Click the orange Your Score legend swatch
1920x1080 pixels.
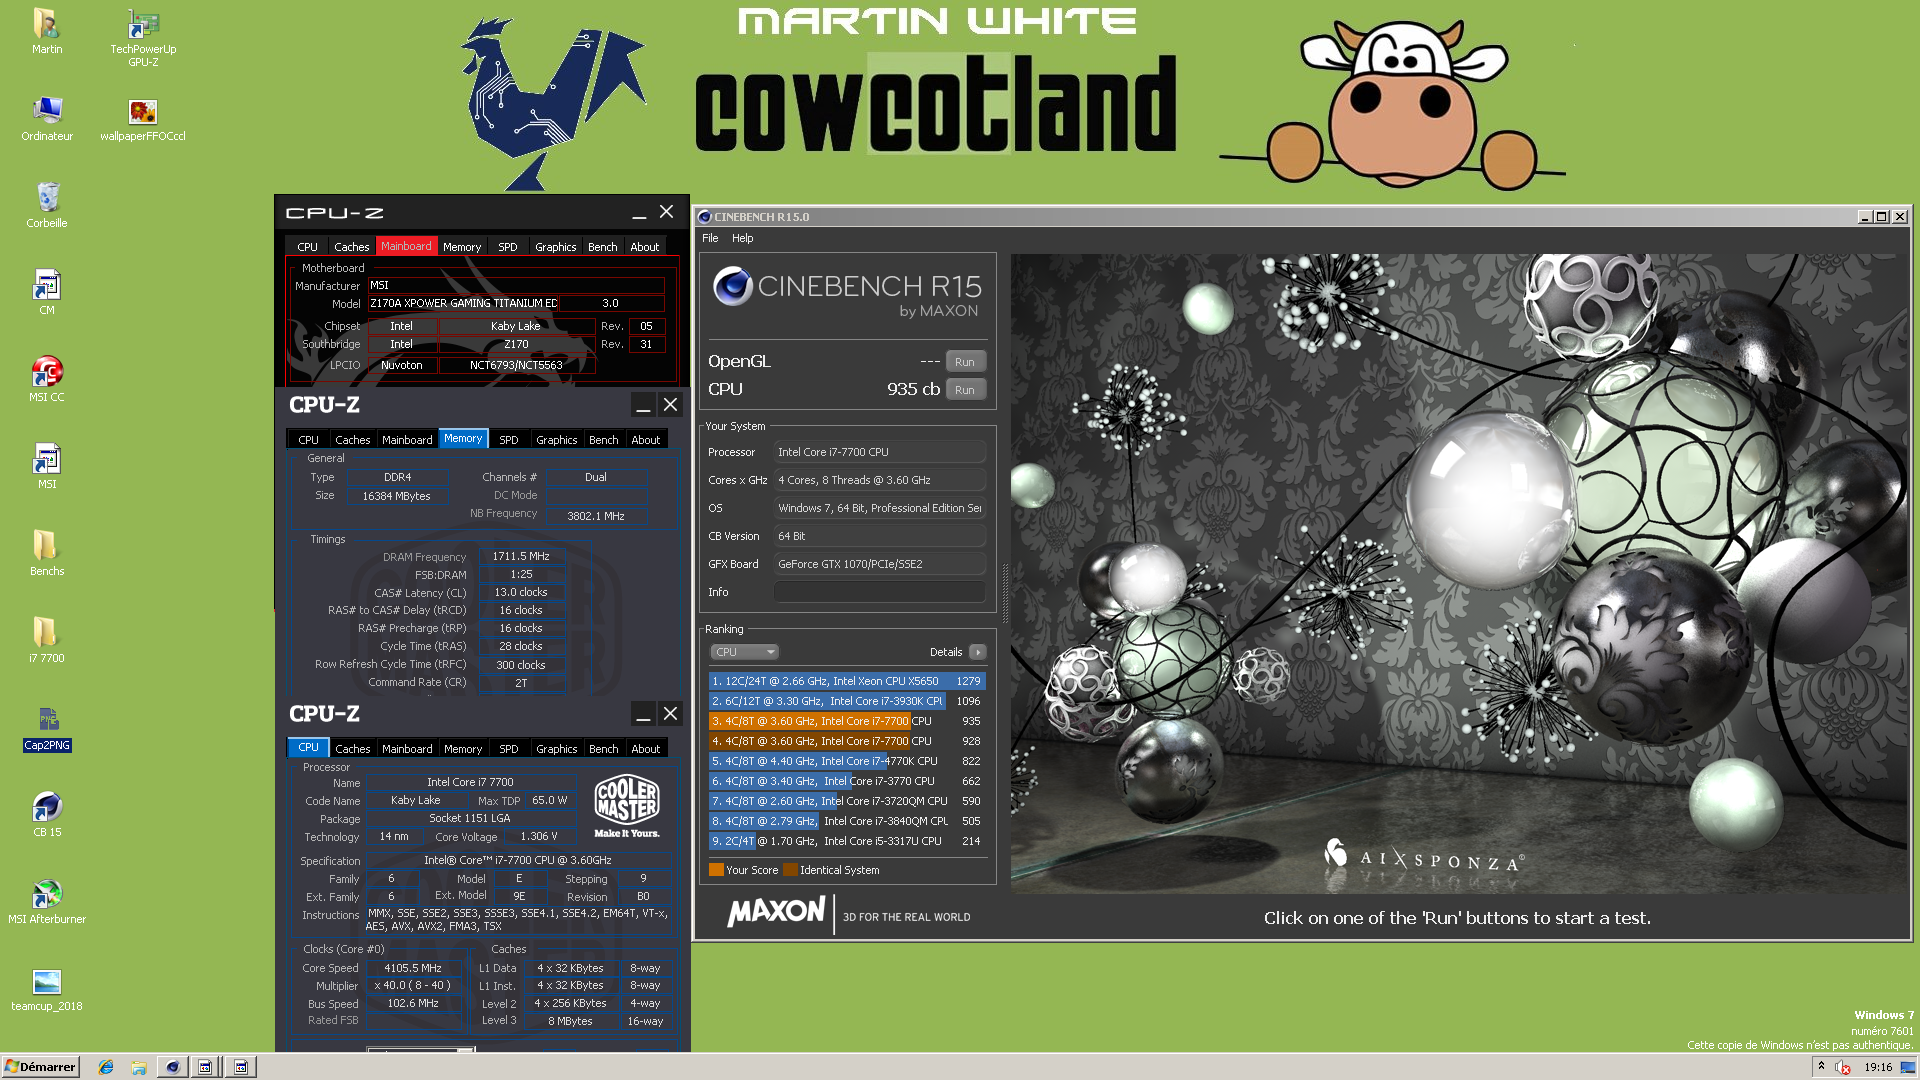[716, 870]
